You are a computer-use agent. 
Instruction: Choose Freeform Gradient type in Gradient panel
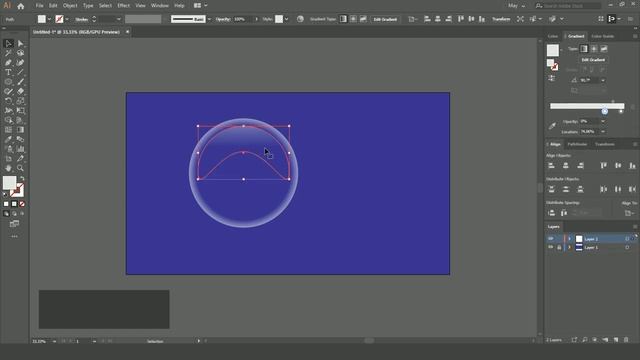[x=604, y=49]
